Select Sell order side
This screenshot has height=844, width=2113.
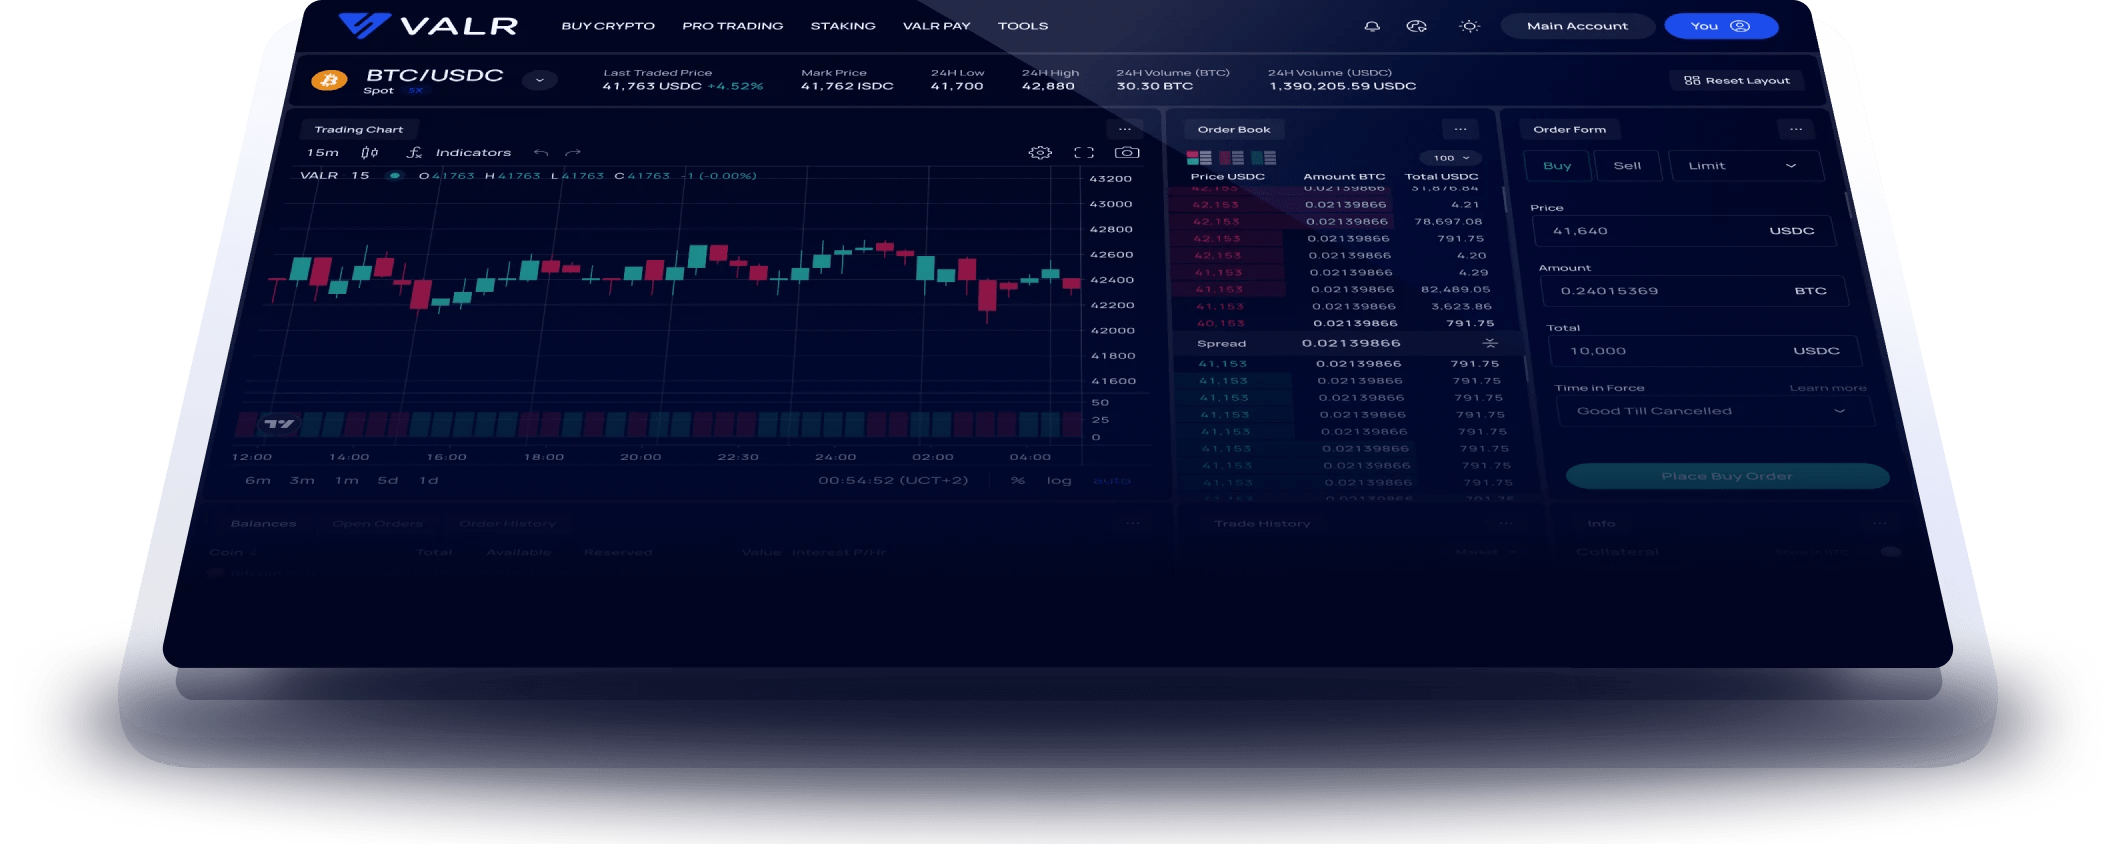click(1627, 166)
